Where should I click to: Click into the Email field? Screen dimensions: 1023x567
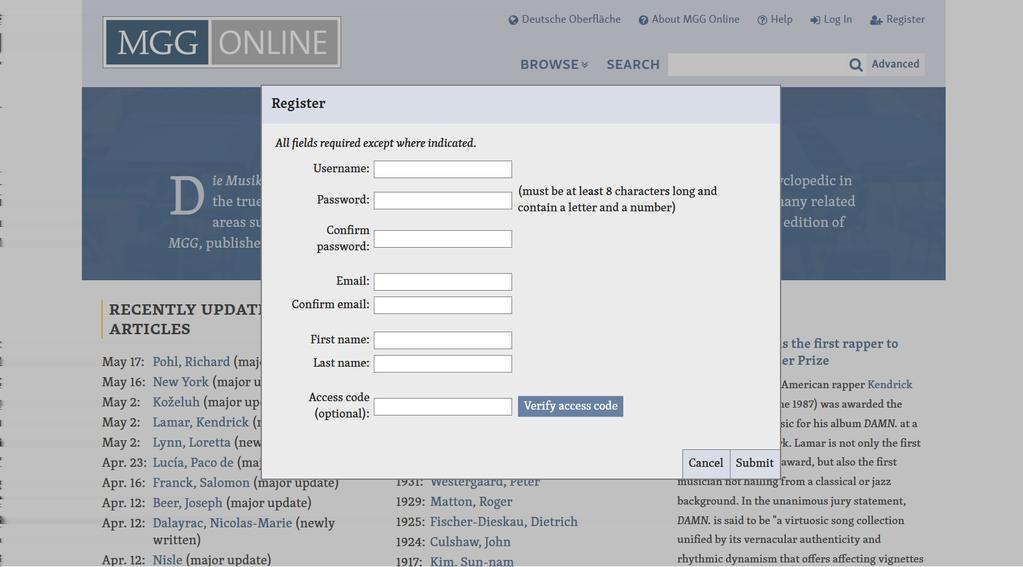click(442, 281)
